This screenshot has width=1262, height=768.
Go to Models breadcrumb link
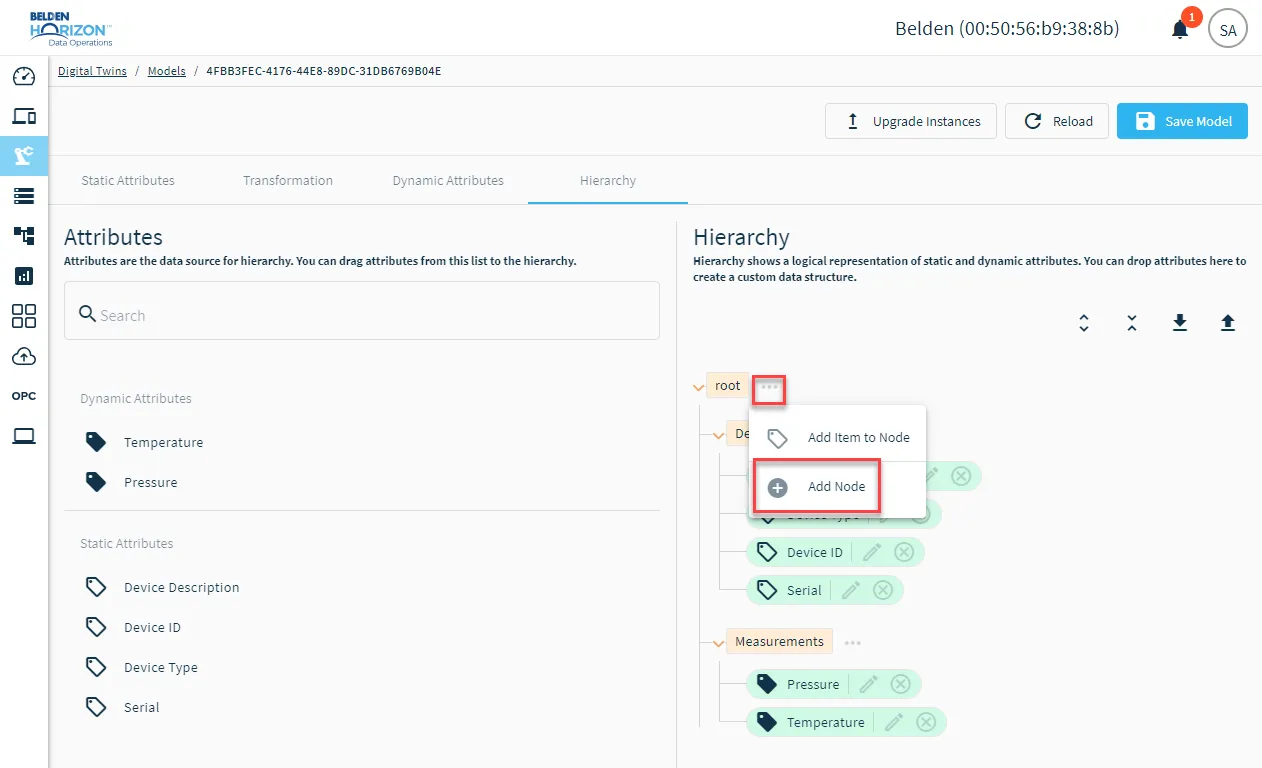167,71
